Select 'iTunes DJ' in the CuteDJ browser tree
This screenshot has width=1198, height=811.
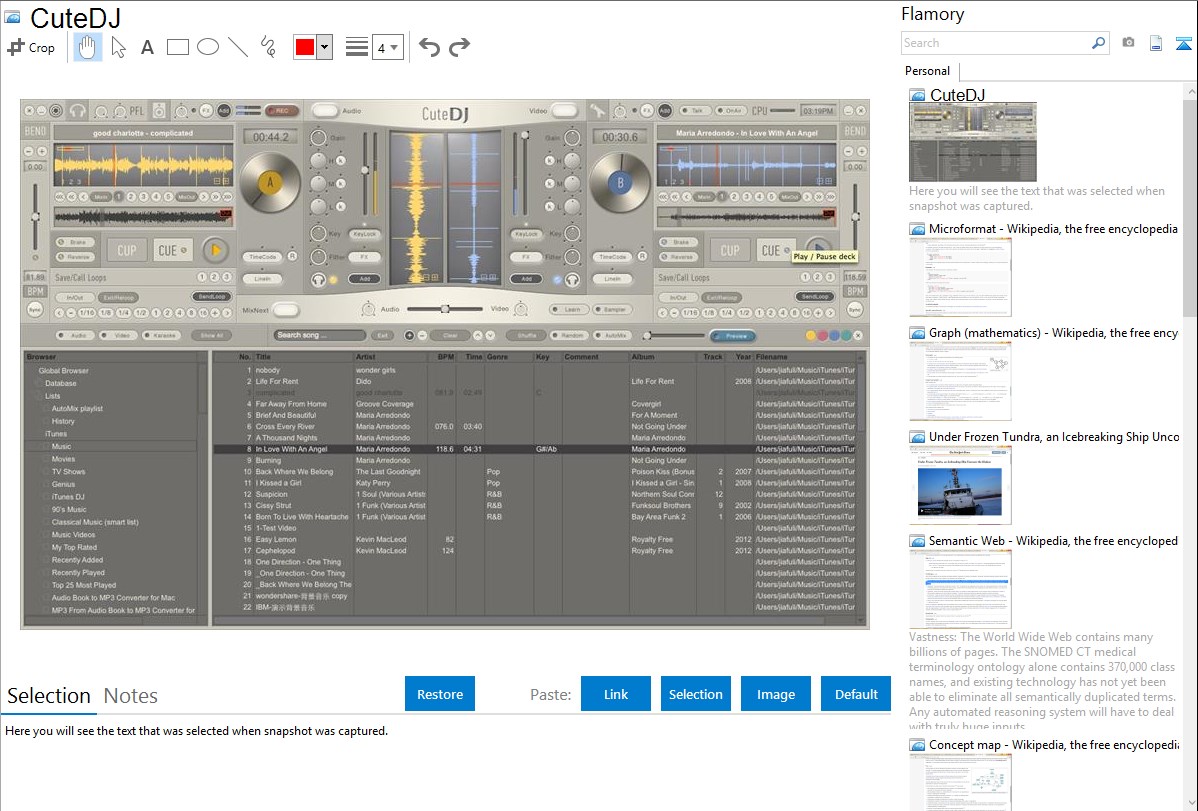click(68, 497)
